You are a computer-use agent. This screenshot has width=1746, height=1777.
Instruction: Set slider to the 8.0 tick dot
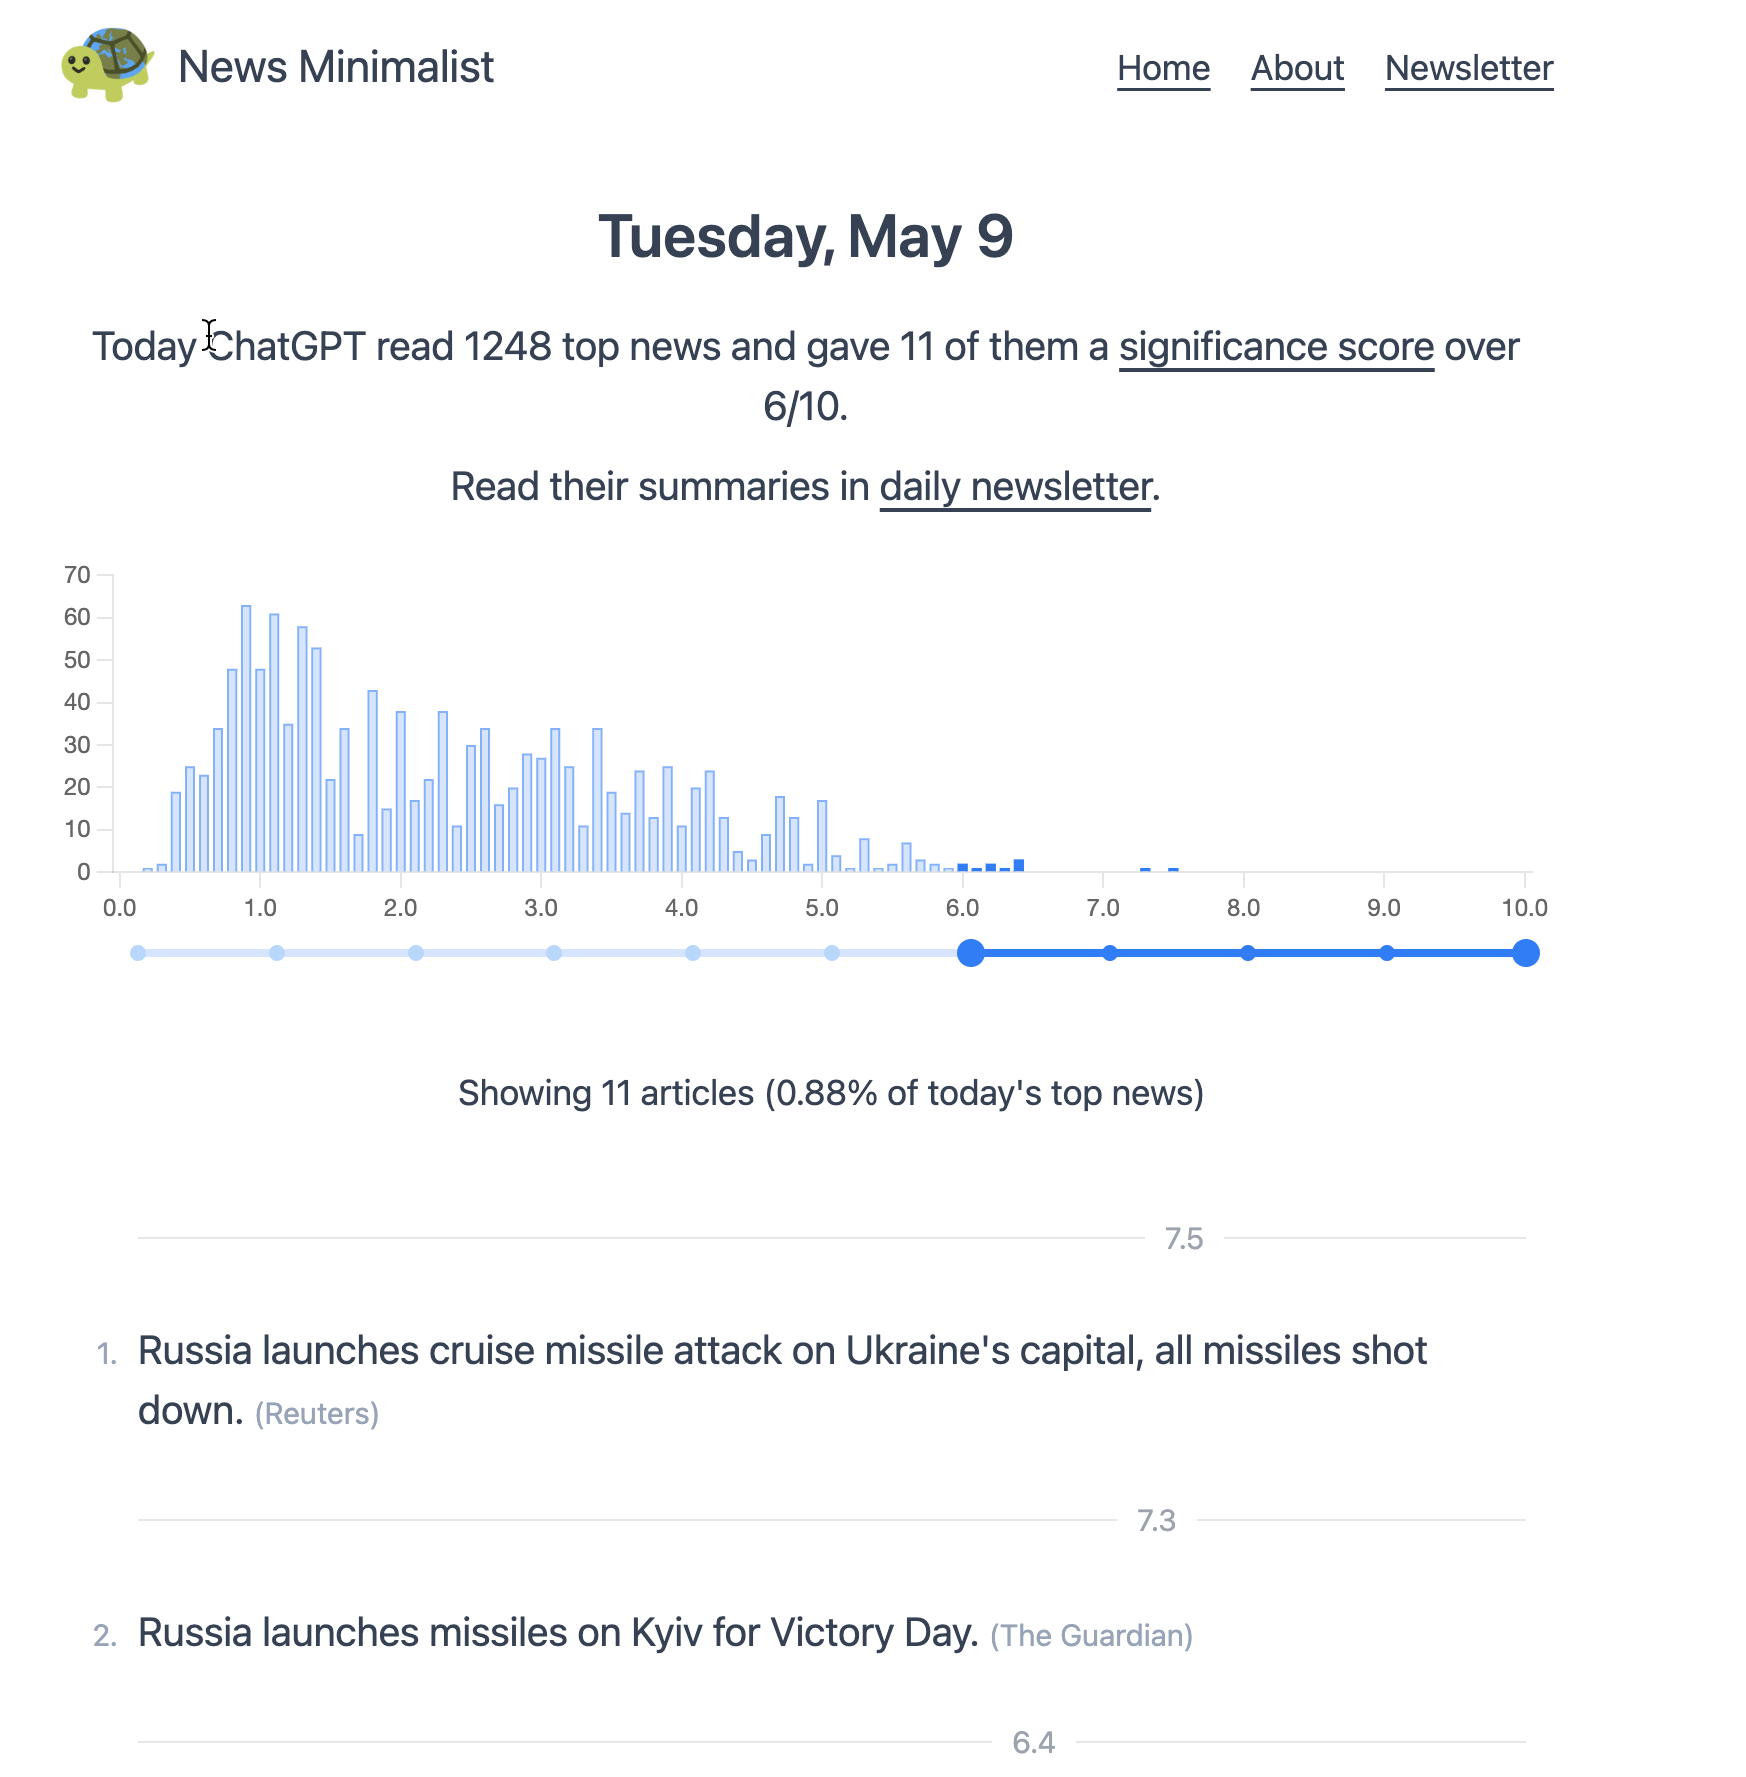click(x=1247, y=953)
